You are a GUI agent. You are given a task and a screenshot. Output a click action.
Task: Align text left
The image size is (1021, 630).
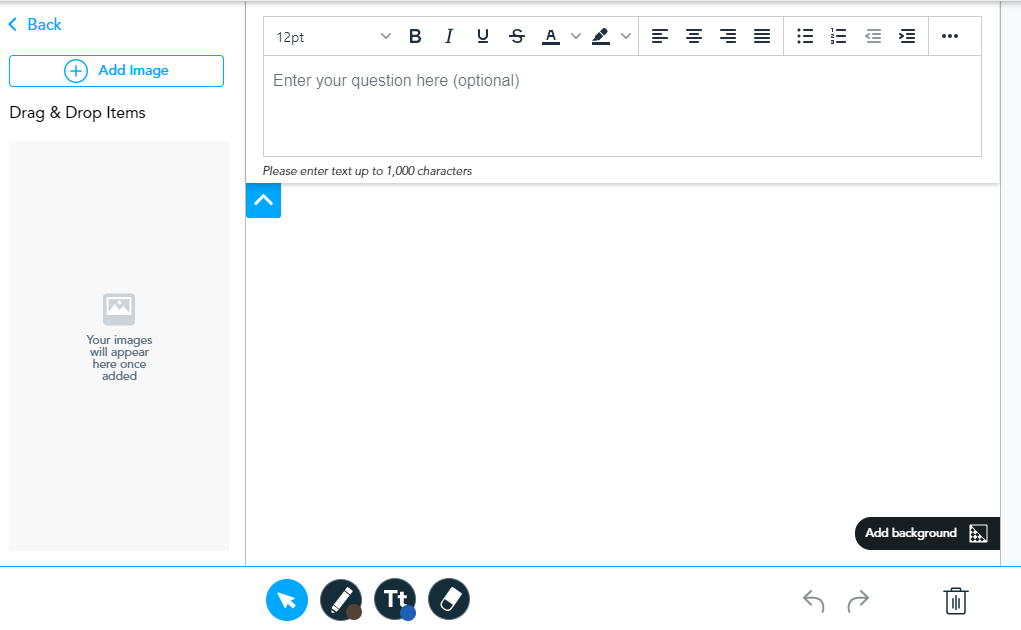coord(660,36)
